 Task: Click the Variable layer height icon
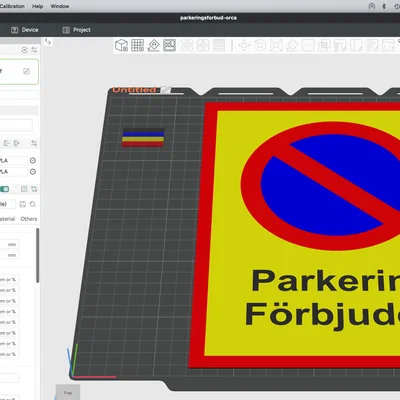(x=219, y=45)
